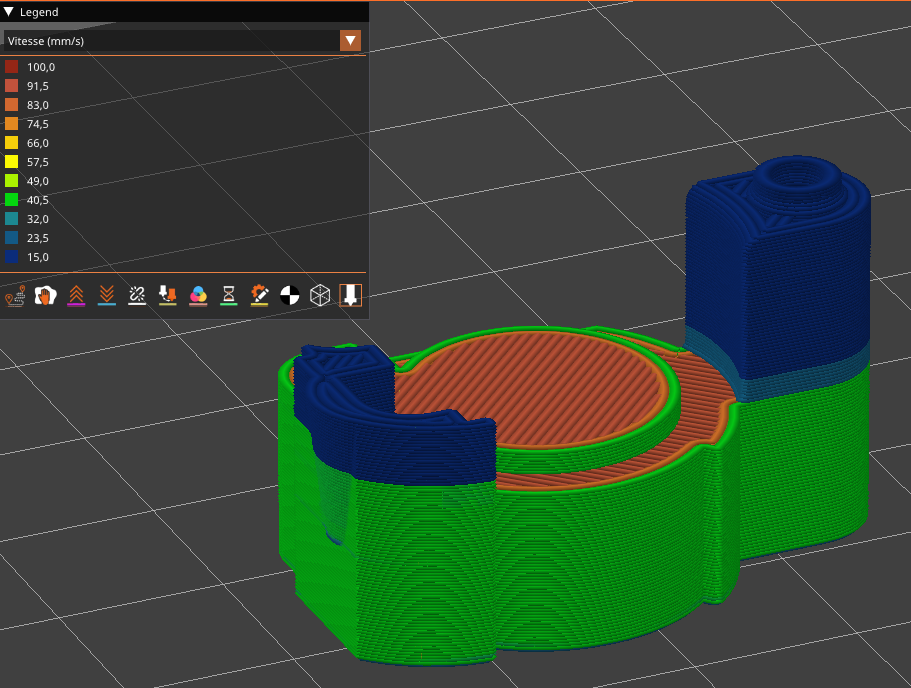Click the tall blue tower of the model
911x688 pixels.
coord(779,279)
